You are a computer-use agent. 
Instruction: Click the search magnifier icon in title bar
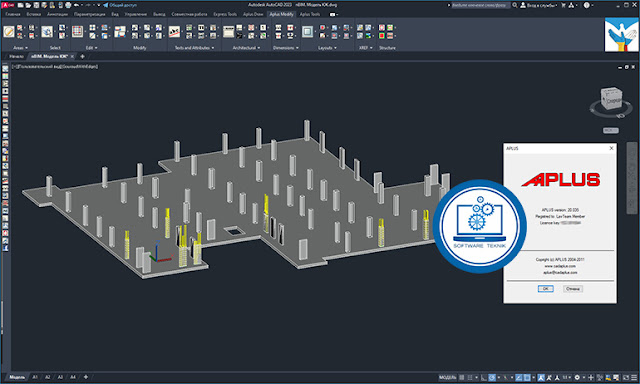515,5
